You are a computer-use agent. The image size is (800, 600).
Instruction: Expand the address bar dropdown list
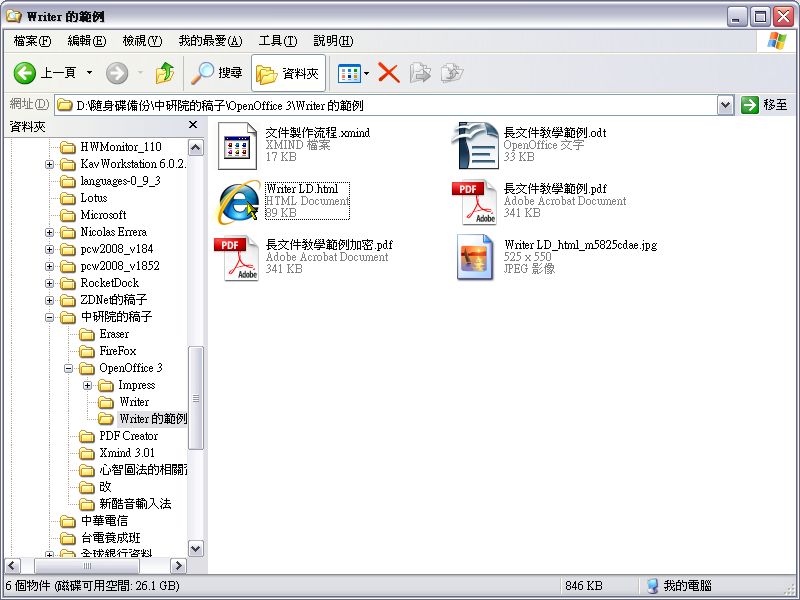pos(725,106)
